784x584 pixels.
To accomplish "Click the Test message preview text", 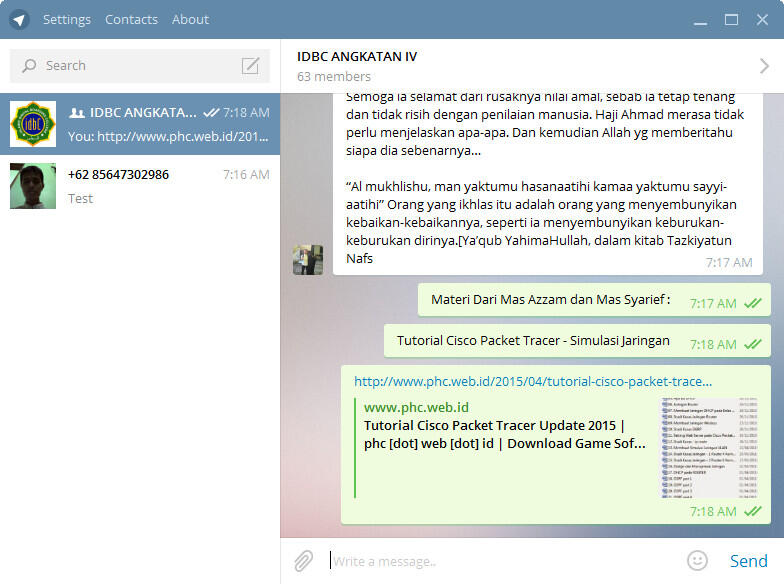I will [x=80, y=198].
